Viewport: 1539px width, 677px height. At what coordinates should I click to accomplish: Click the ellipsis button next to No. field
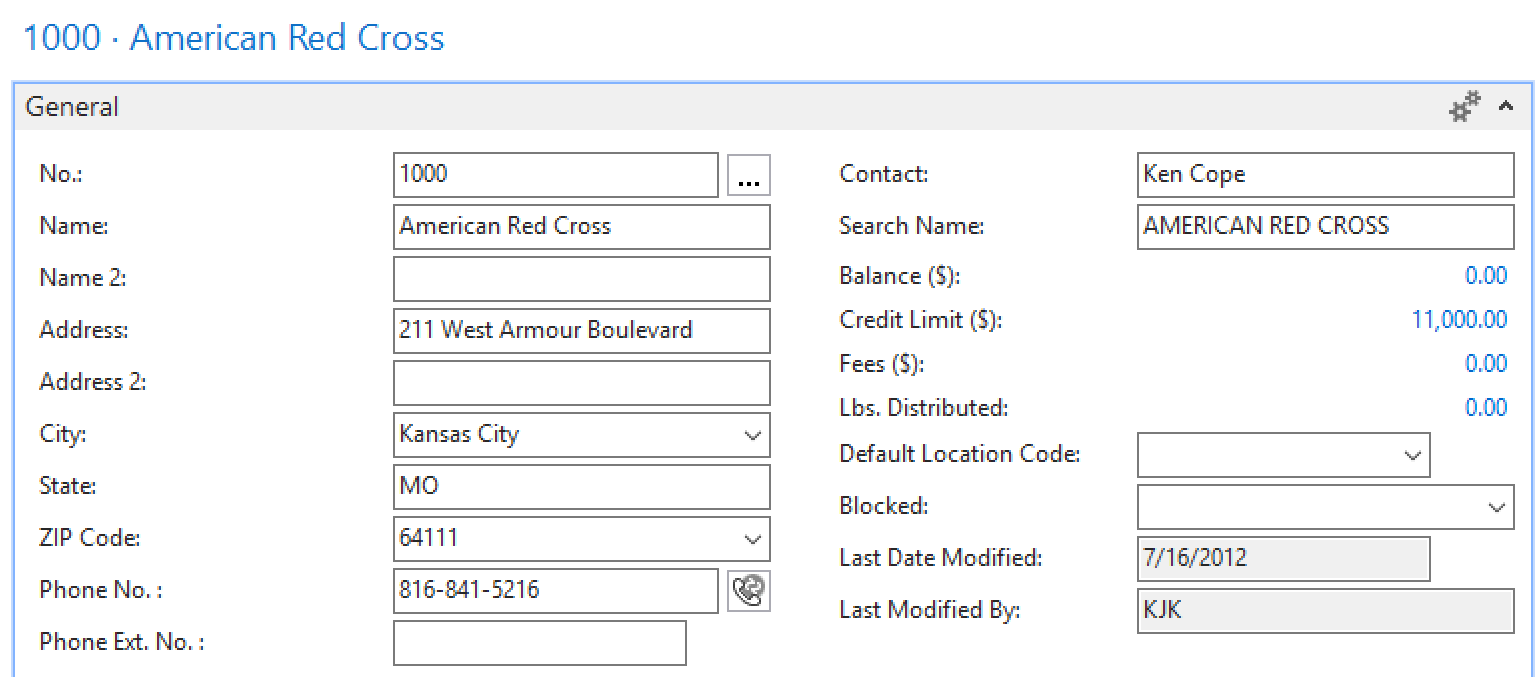coord(748,176)
